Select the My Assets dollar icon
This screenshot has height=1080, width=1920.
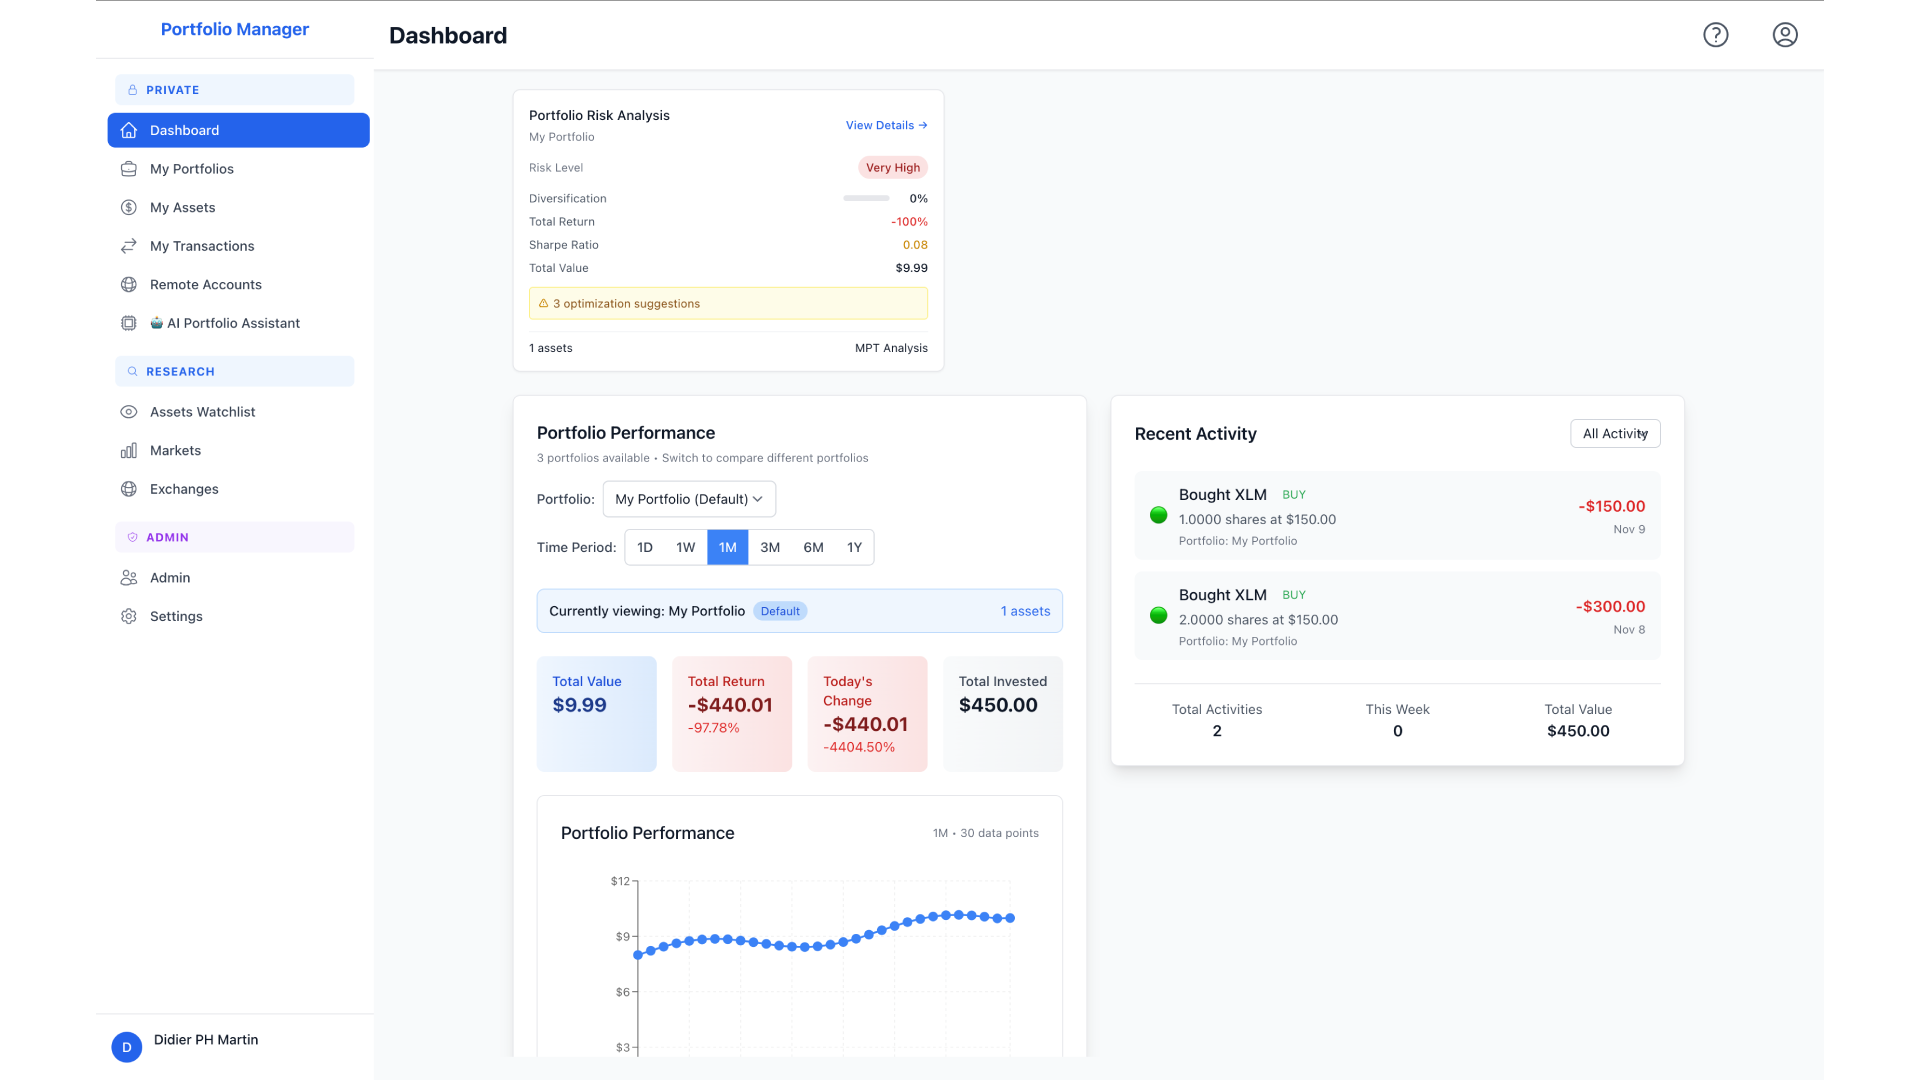pos(128,207)
